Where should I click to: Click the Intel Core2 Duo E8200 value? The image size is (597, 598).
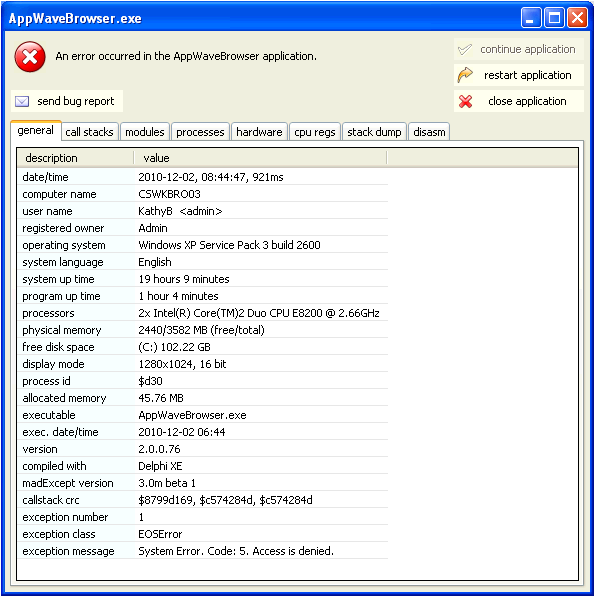[x=259, y=313]
